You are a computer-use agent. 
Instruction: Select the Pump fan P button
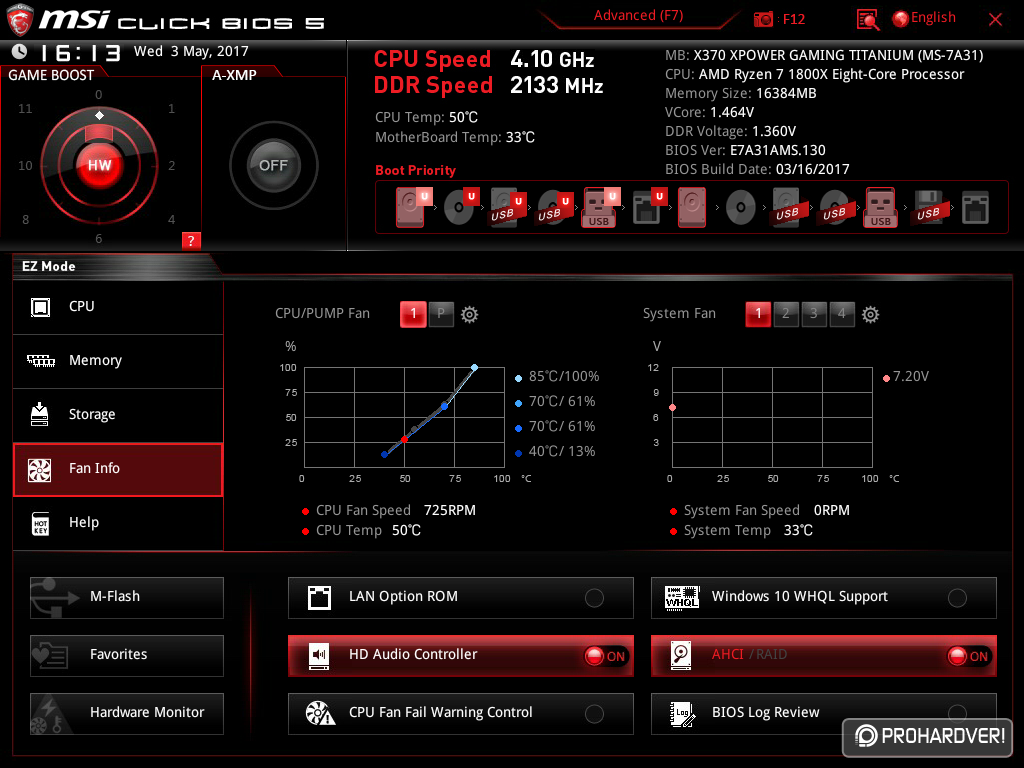coord(441,314)
